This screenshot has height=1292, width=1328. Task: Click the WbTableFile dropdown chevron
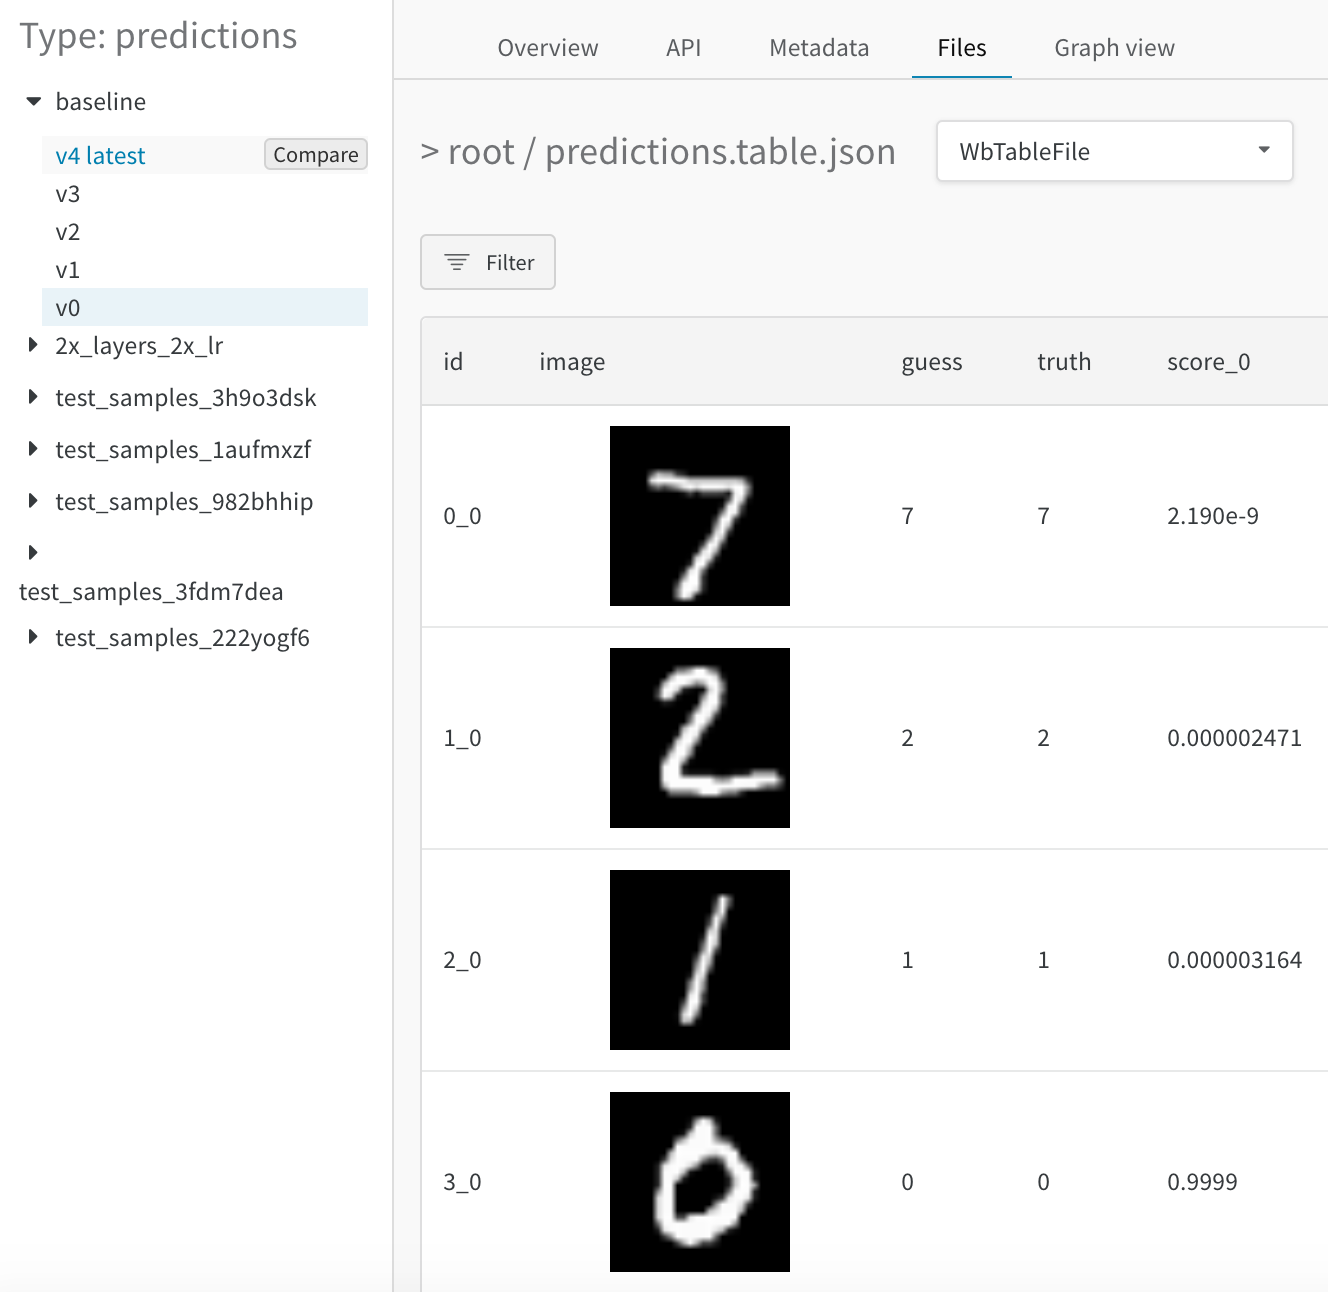tap(1263, 151)
